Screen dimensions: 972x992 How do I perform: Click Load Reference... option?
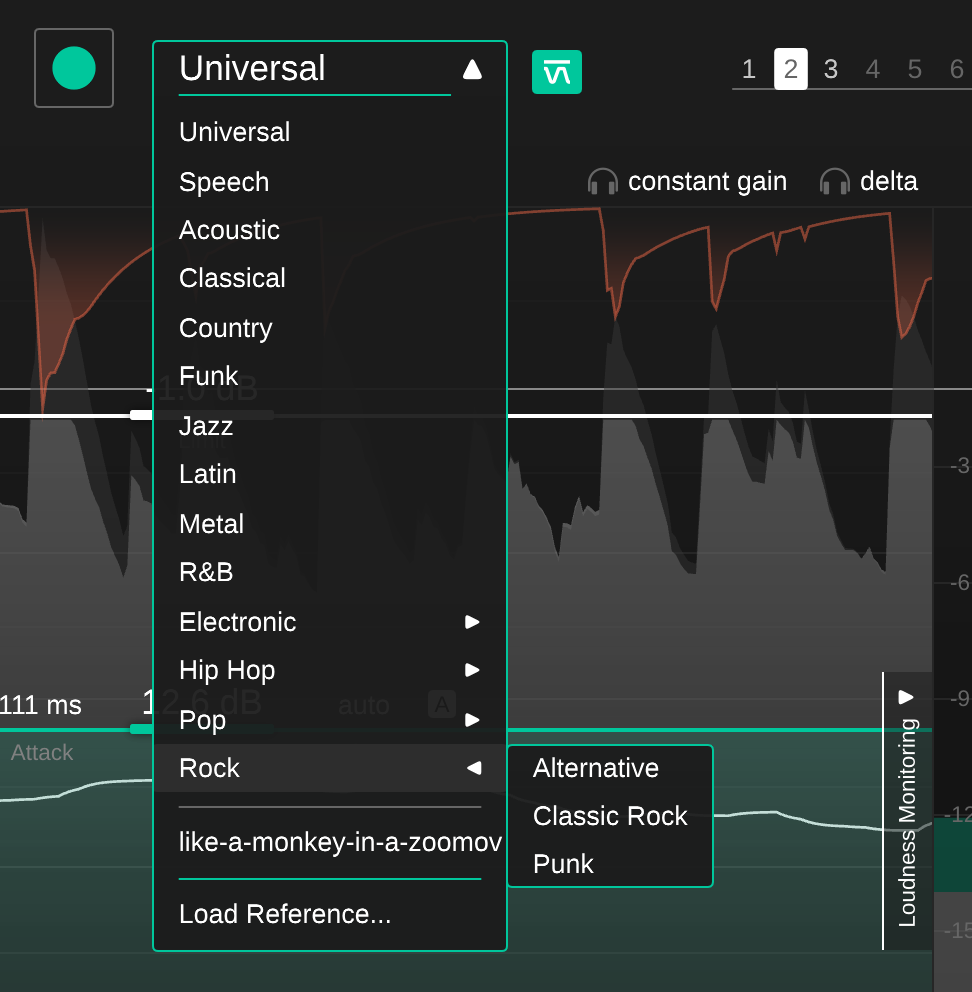tap(285, 914)
